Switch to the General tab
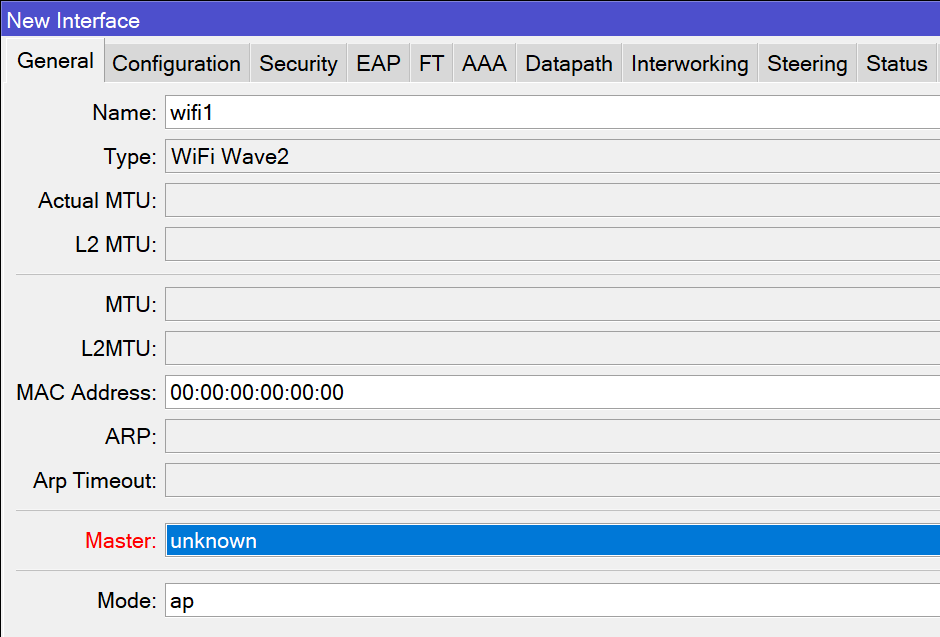 [x=56, y=62]
